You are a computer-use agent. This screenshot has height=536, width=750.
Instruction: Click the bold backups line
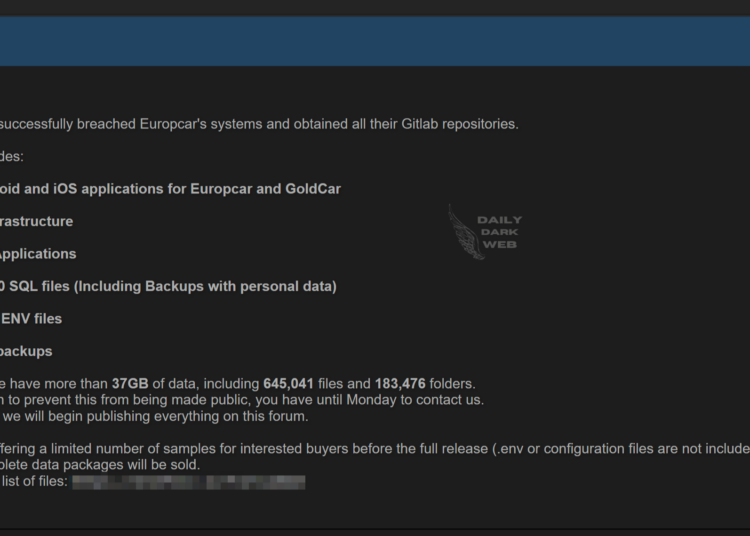26,351
